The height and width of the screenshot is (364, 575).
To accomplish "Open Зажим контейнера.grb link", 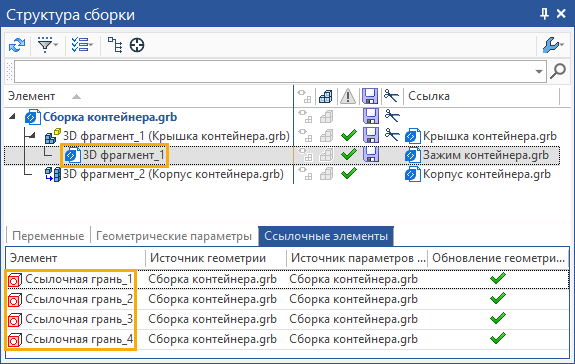I will click(x=486, y=155).
